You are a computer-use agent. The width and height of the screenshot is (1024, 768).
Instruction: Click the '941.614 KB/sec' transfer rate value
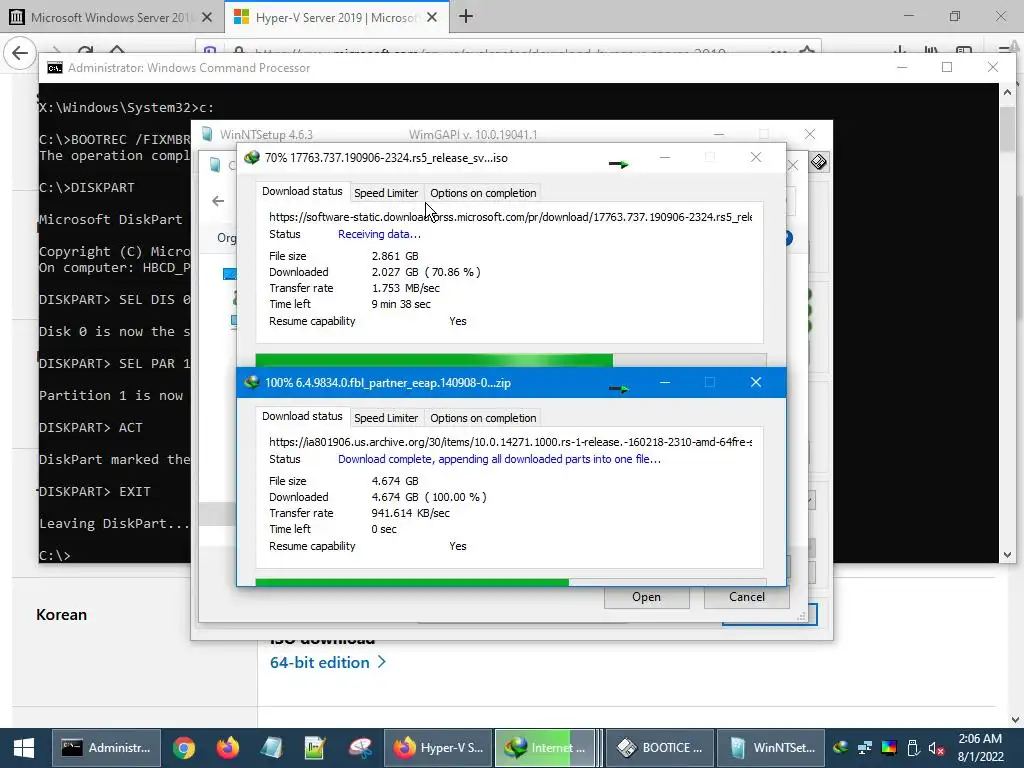(x=411, y=513)
